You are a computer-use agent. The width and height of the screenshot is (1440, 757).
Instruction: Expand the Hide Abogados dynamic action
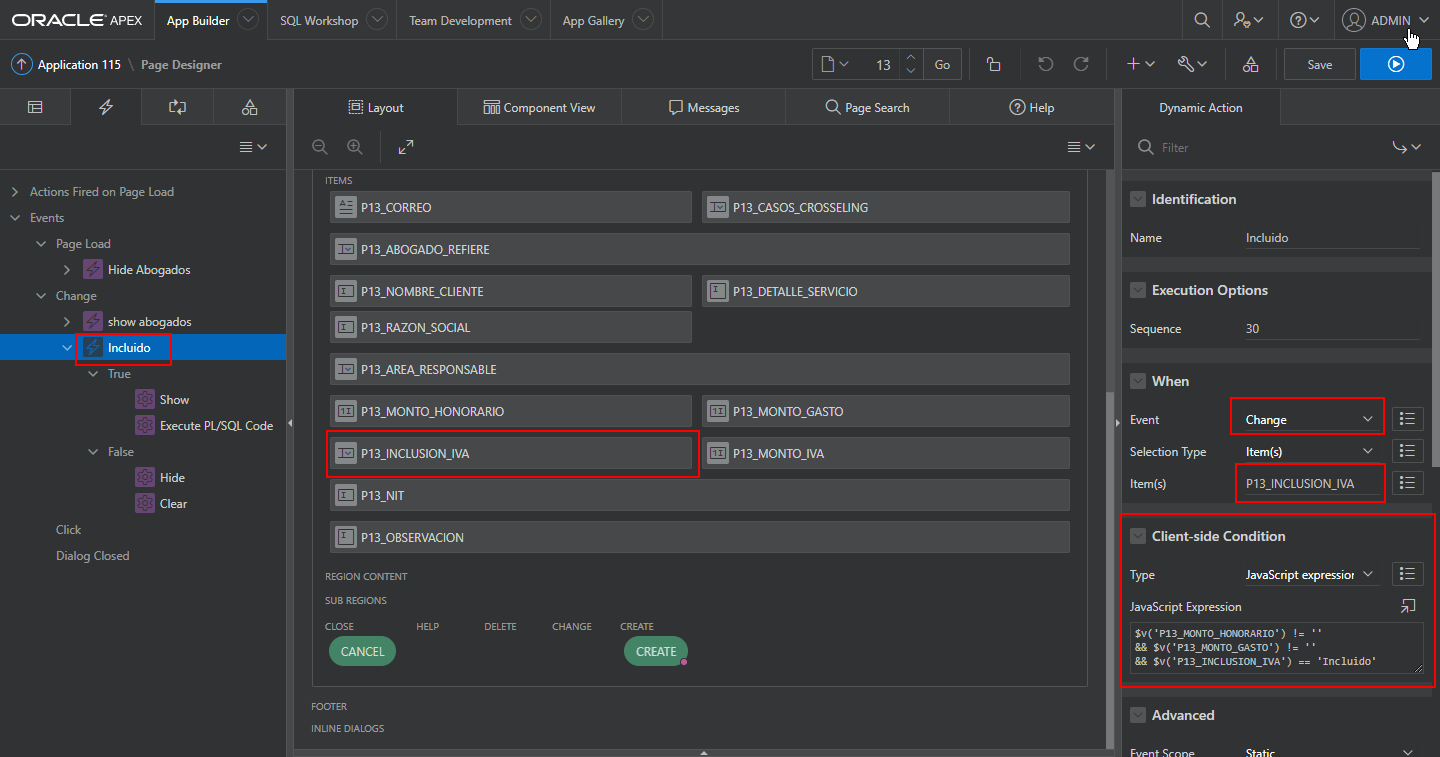[67, 270]
